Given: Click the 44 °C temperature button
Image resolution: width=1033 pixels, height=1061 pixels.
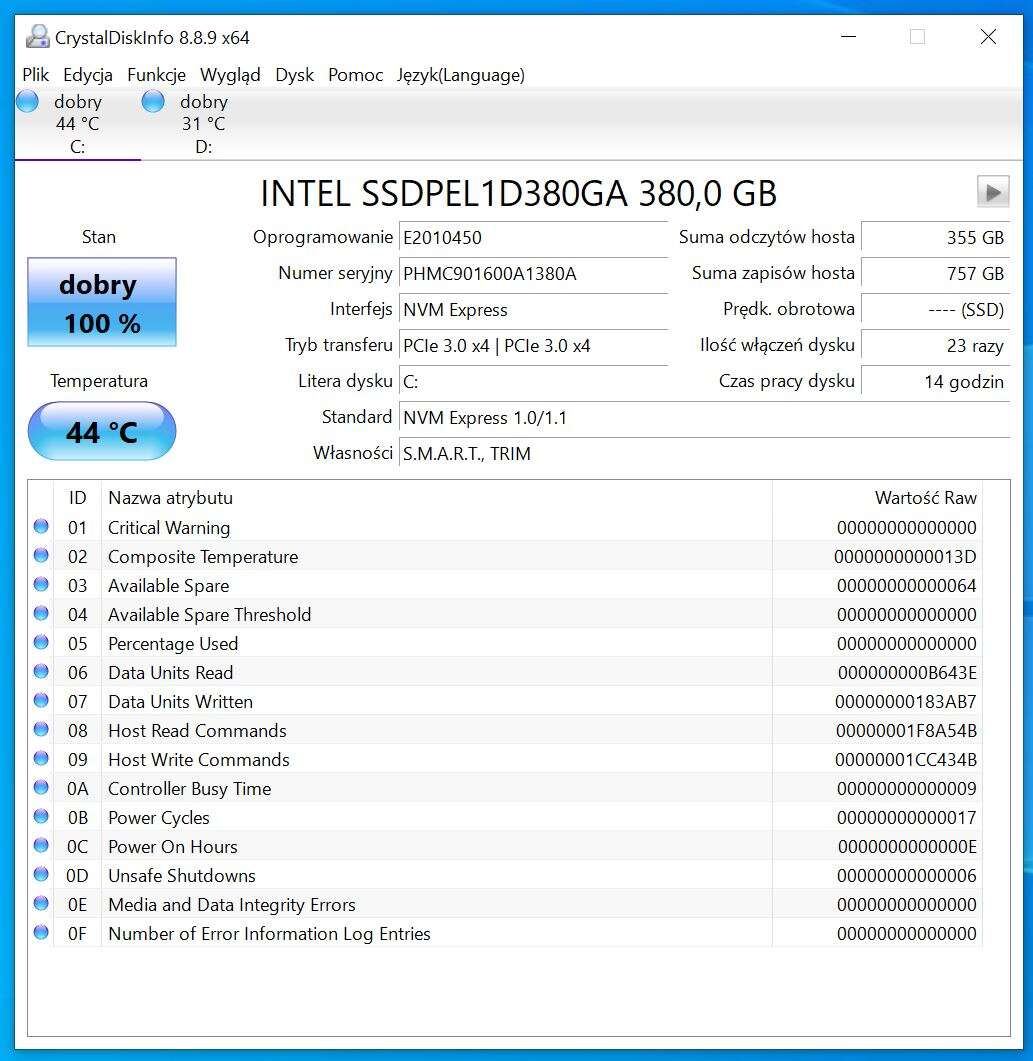Looking at the screenshot, I should [101, 432].
